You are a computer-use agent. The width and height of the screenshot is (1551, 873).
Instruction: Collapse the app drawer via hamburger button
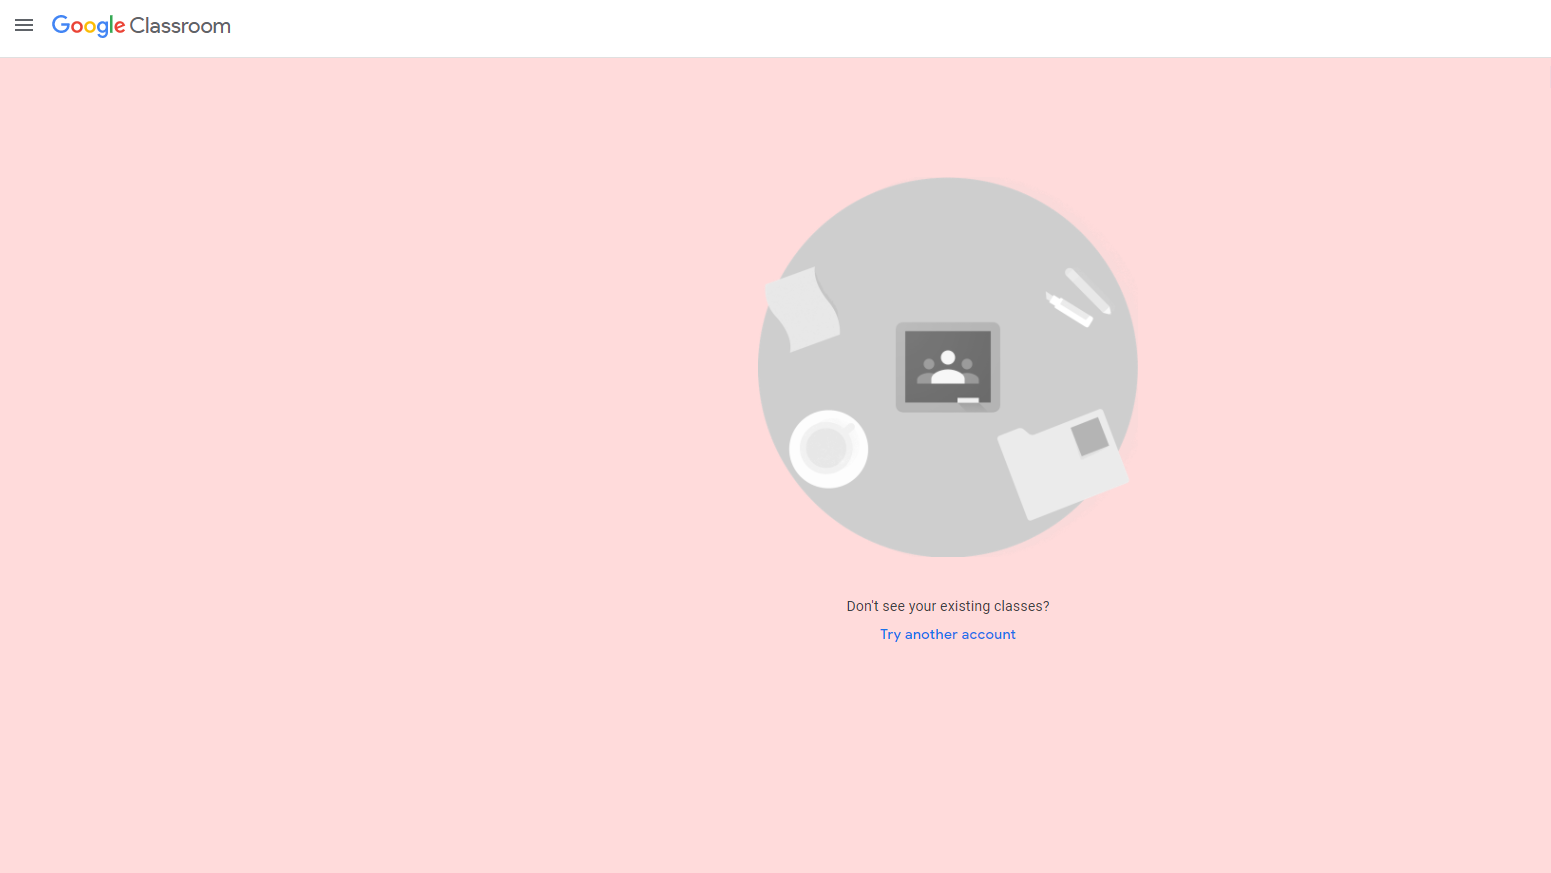24,25
